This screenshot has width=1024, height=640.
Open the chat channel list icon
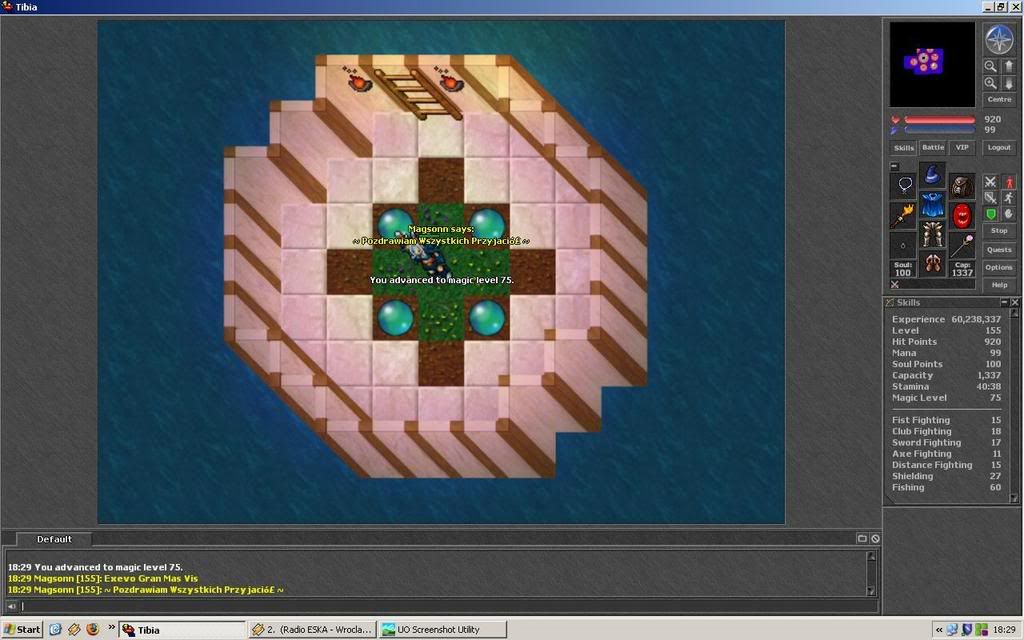[x=862, y=538]
